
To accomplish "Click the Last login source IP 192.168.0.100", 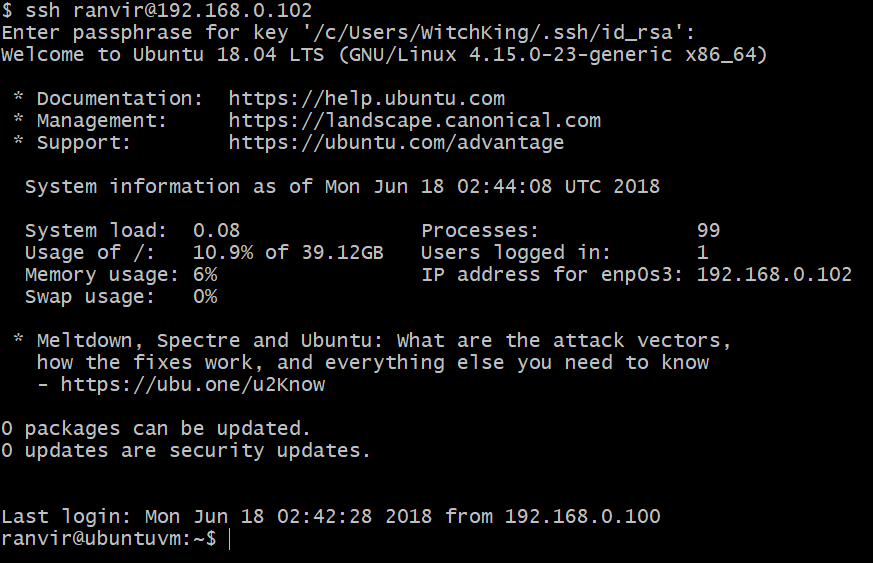I will (582, 517).
